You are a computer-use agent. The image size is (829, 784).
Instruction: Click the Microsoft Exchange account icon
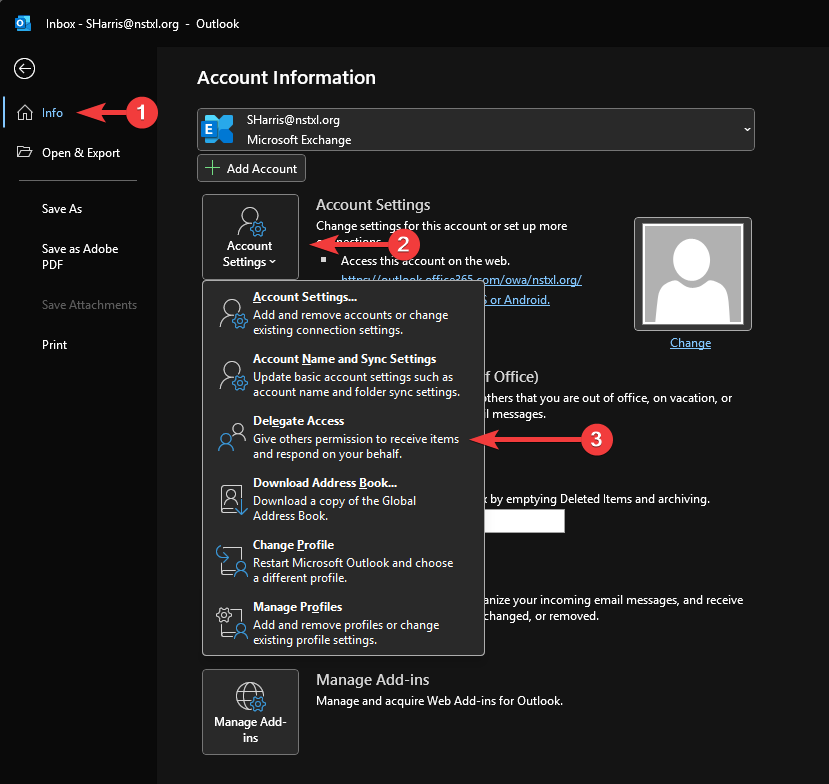218,129
